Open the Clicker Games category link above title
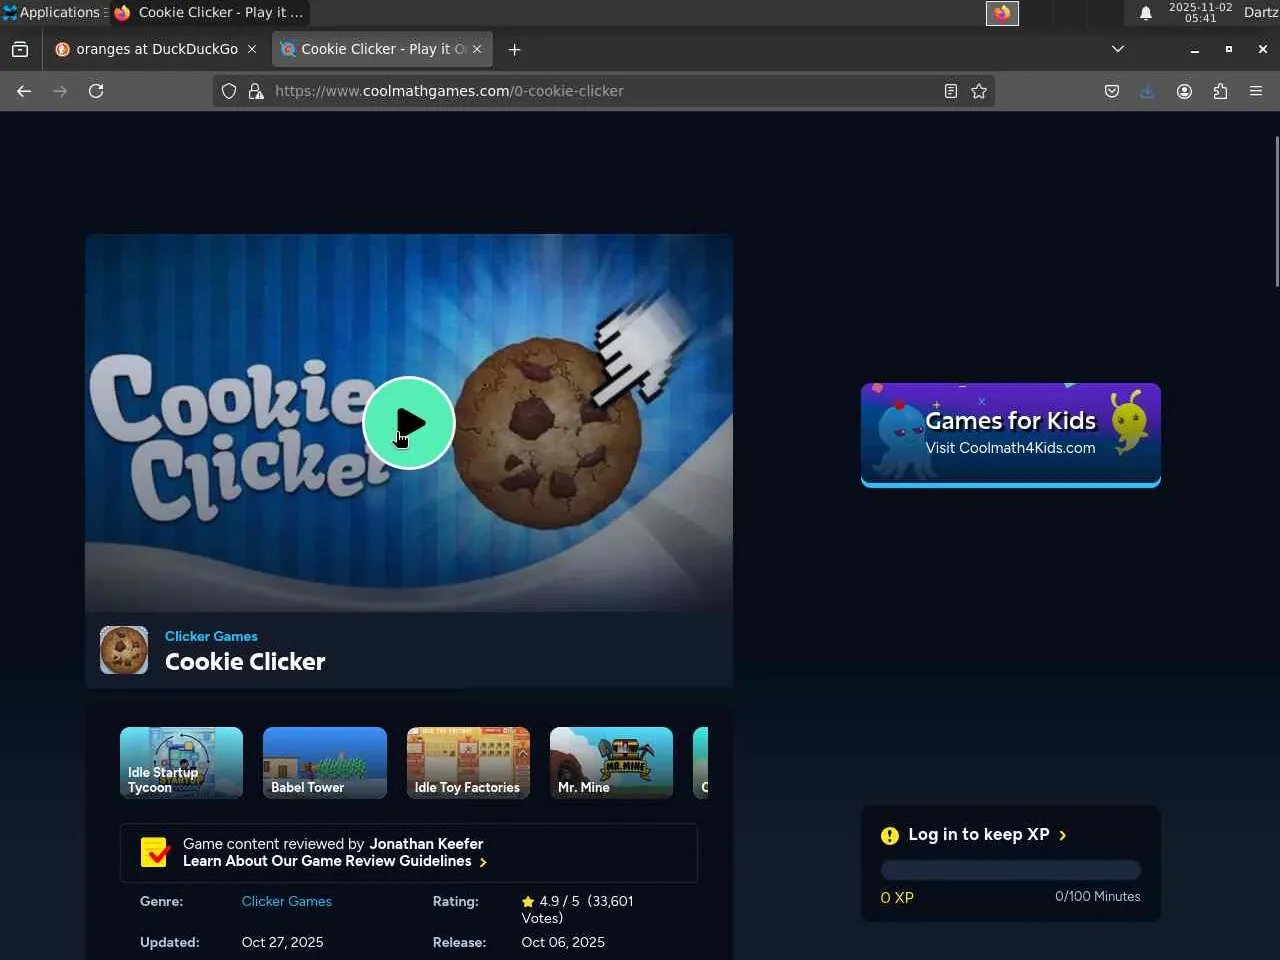This screenshot has height=960, width=1280. [211, 636]
